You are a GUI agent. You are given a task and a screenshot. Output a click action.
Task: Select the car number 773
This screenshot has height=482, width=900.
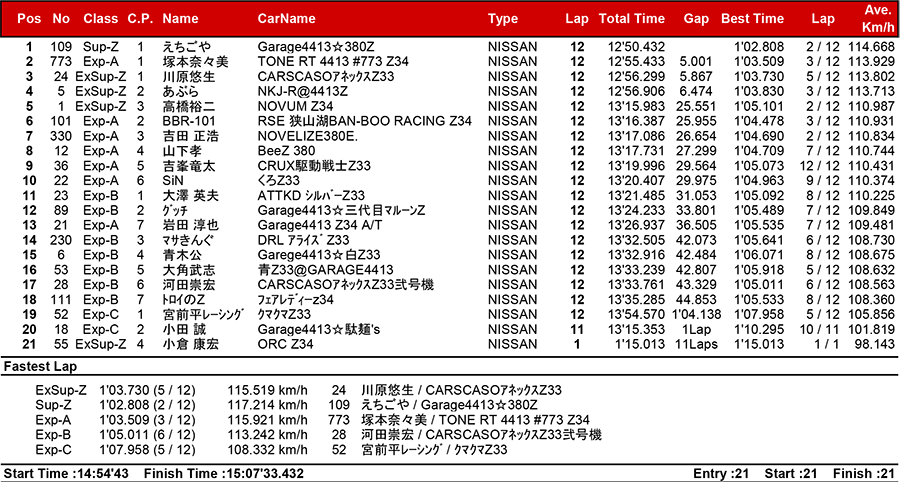pos(60,62)
